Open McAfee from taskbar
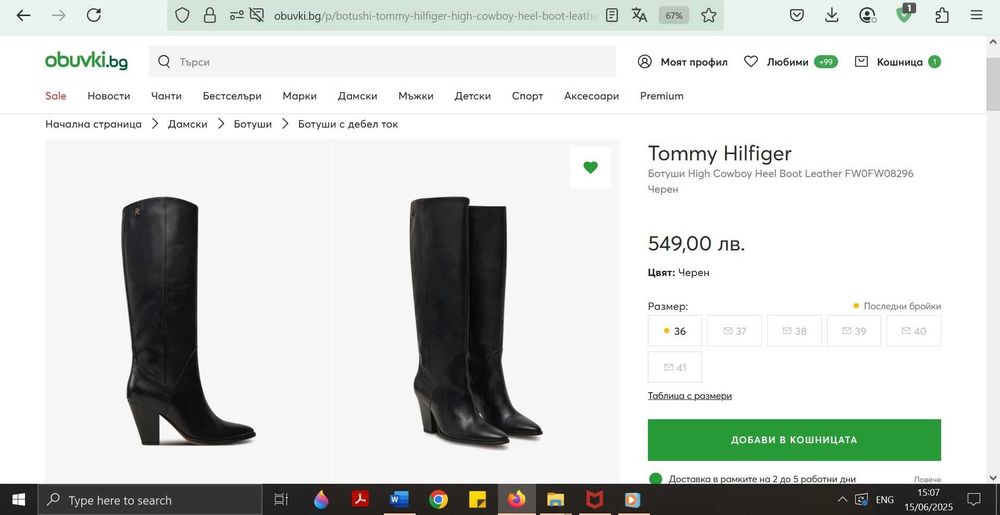 [x=594, y=499]
